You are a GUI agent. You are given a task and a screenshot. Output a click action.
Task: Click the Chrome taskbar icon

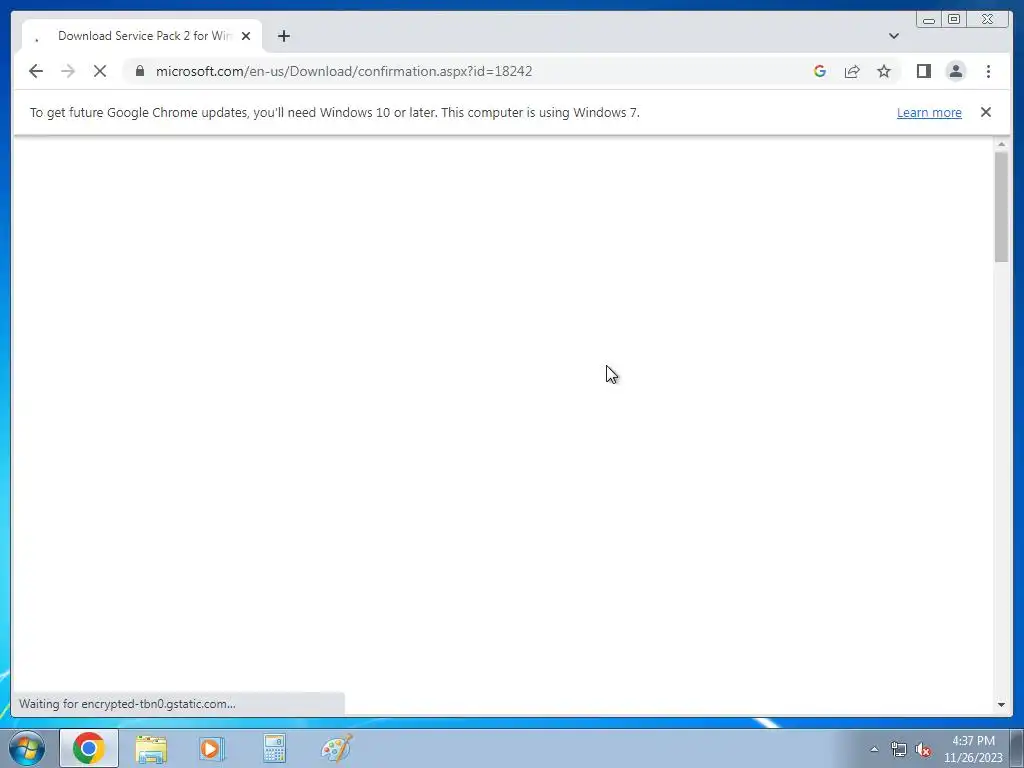click(89, 748)
